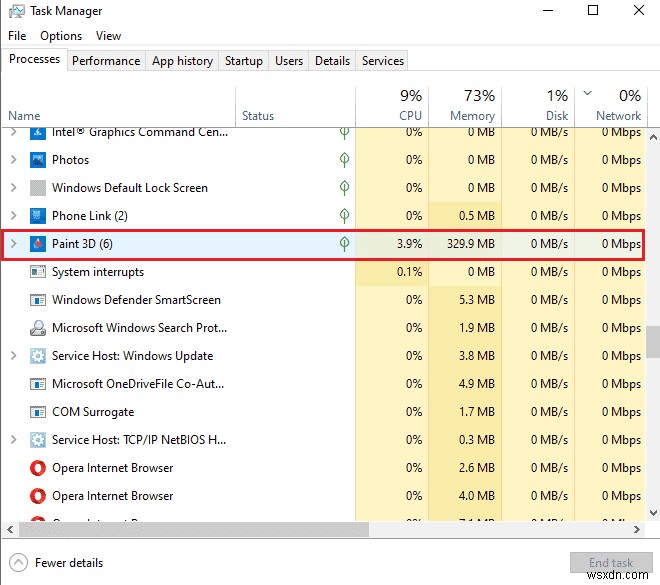Select the COM Surrogate process name

click(93, 412)
